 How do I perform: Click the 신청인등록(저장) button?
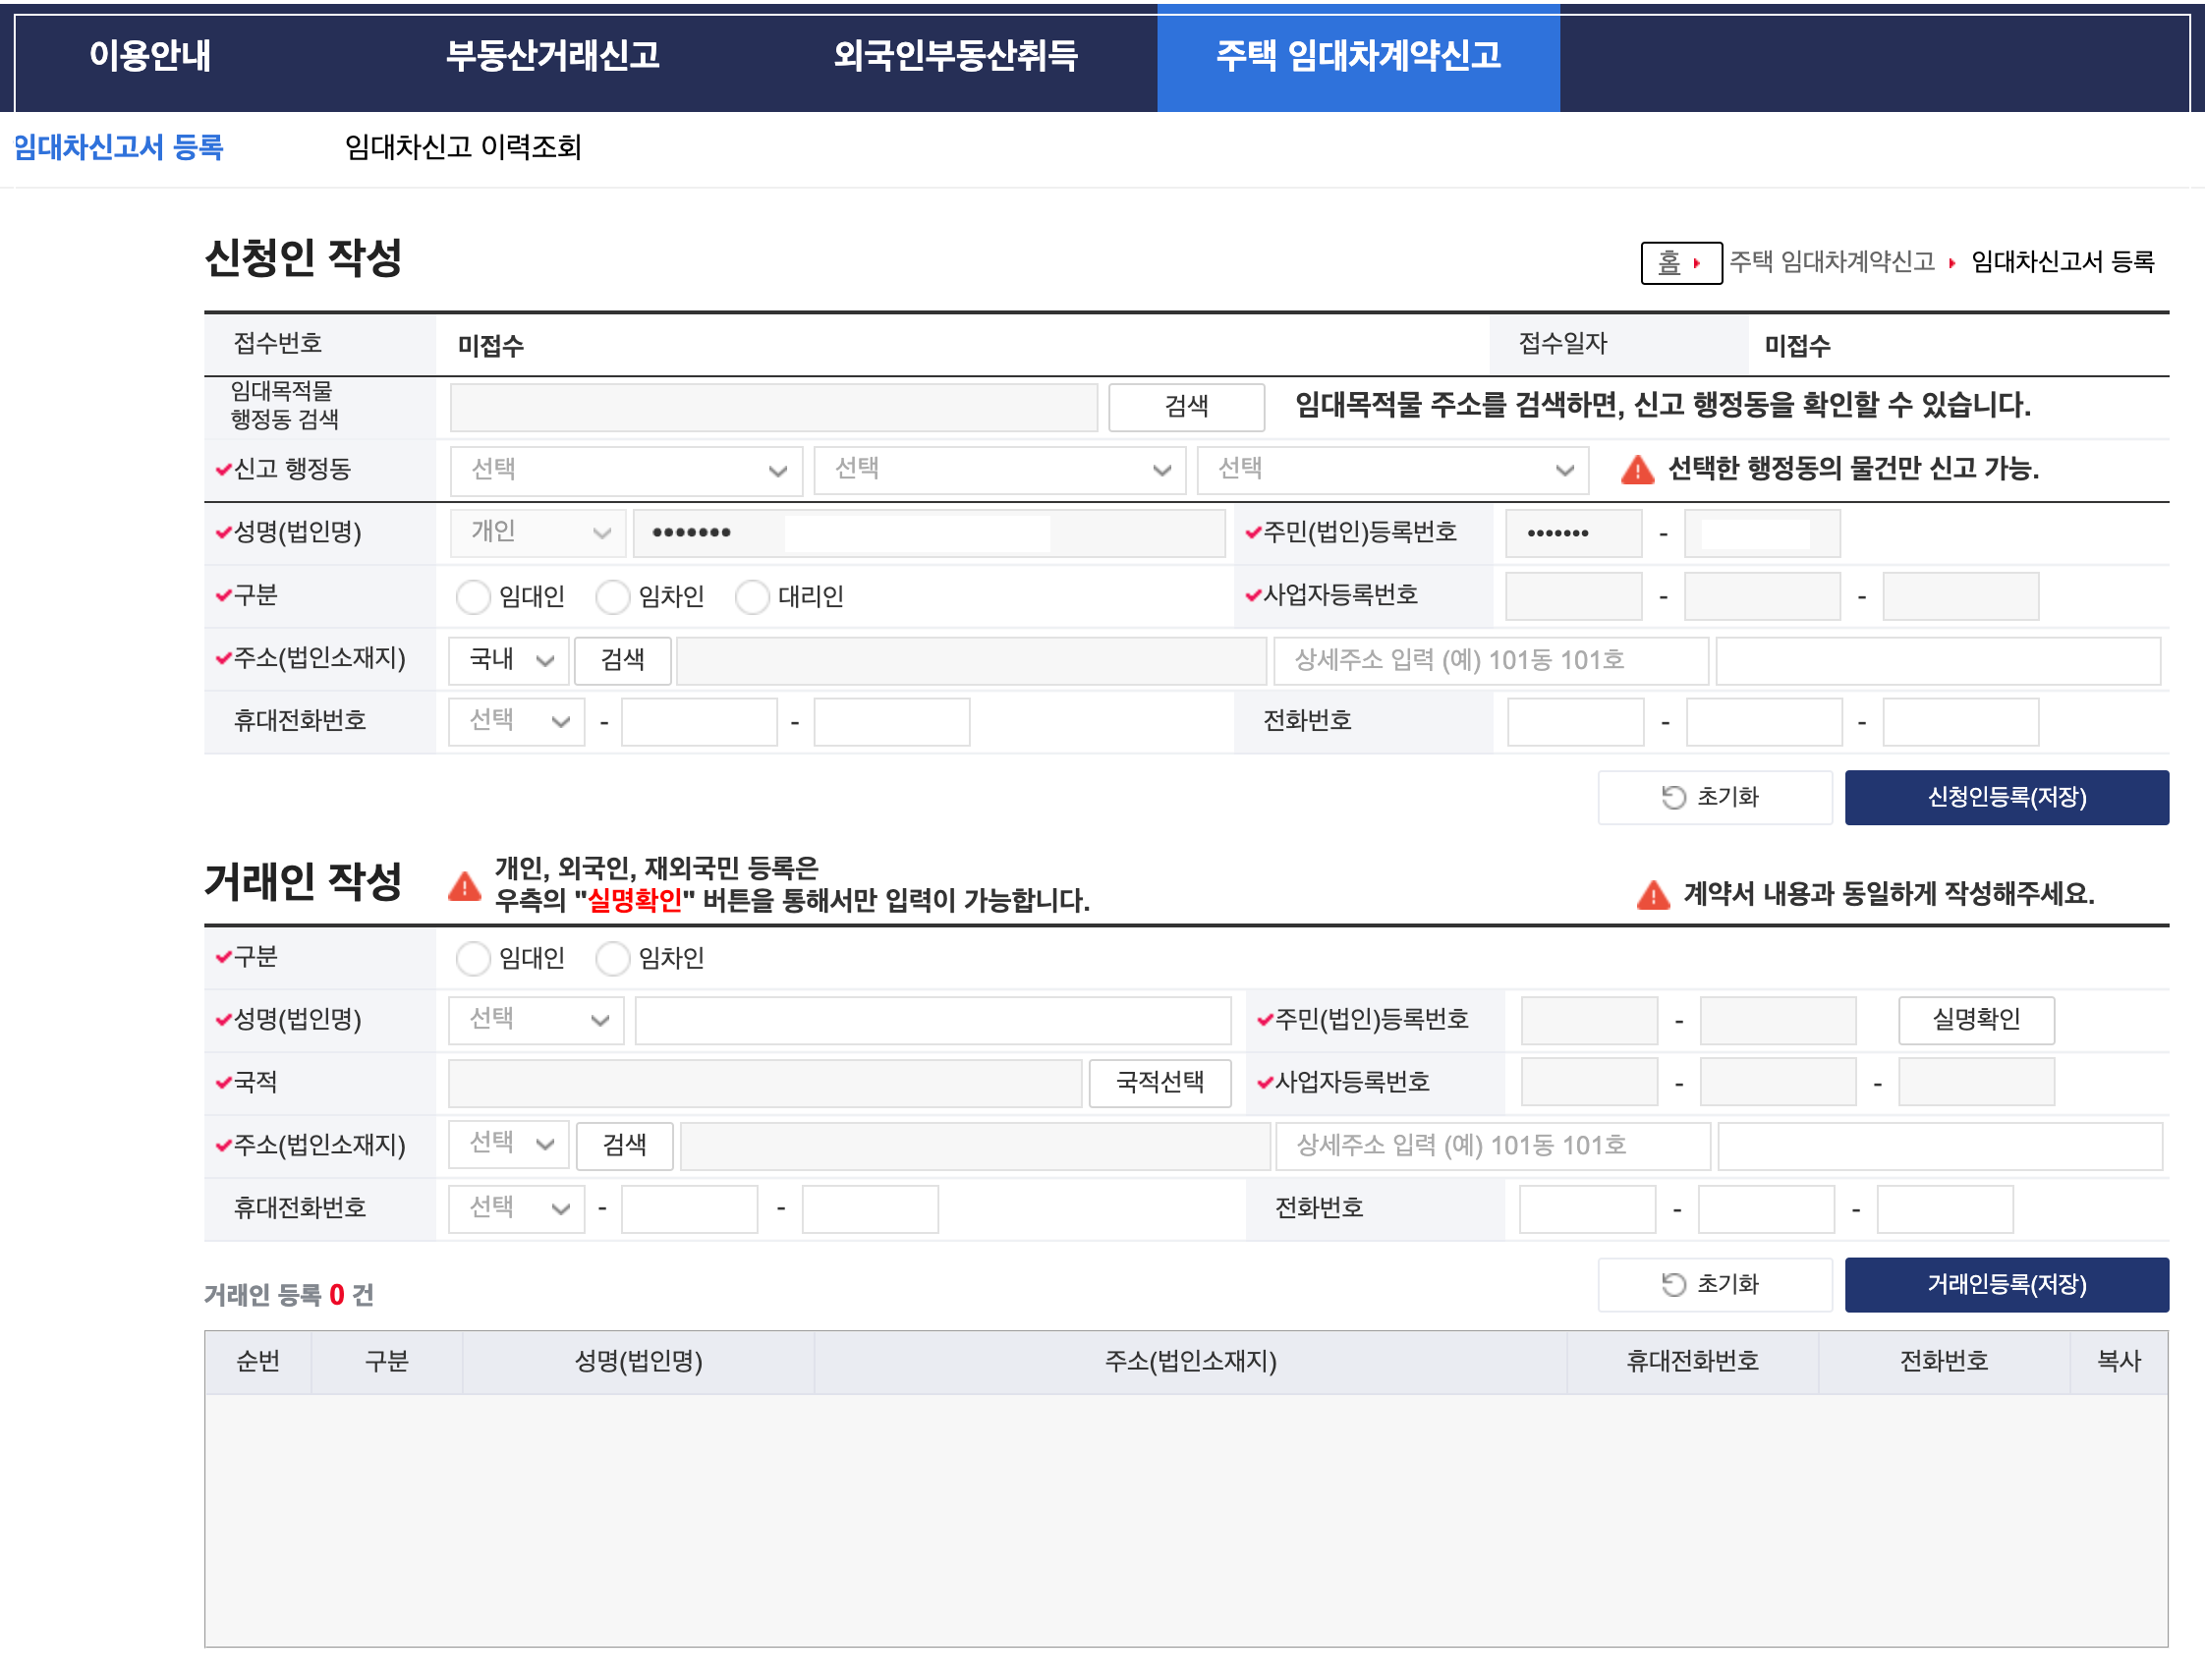[2005, 797]
